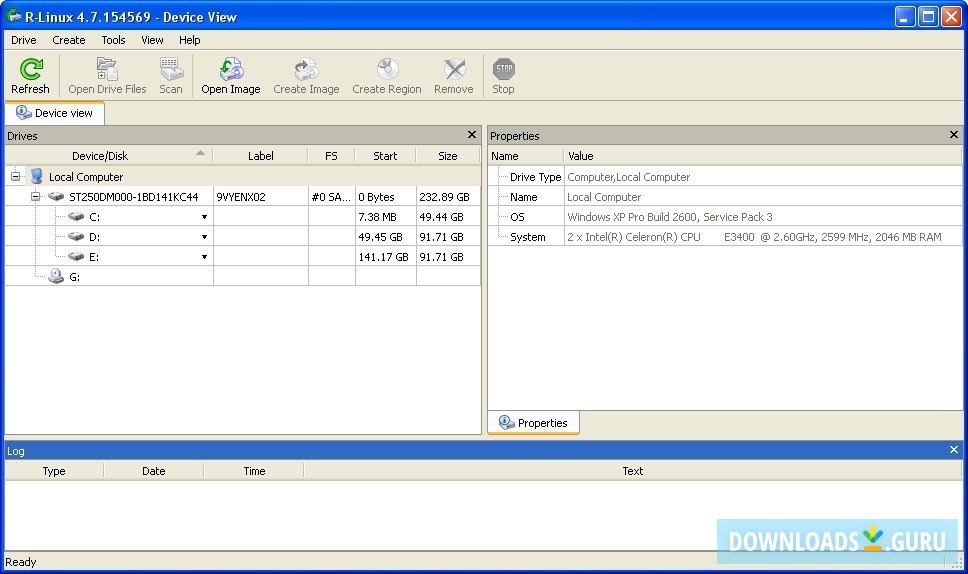Viewport: 968px width, 574px height.
Task: Click the Open Drive Files icon
Action: 107,70
